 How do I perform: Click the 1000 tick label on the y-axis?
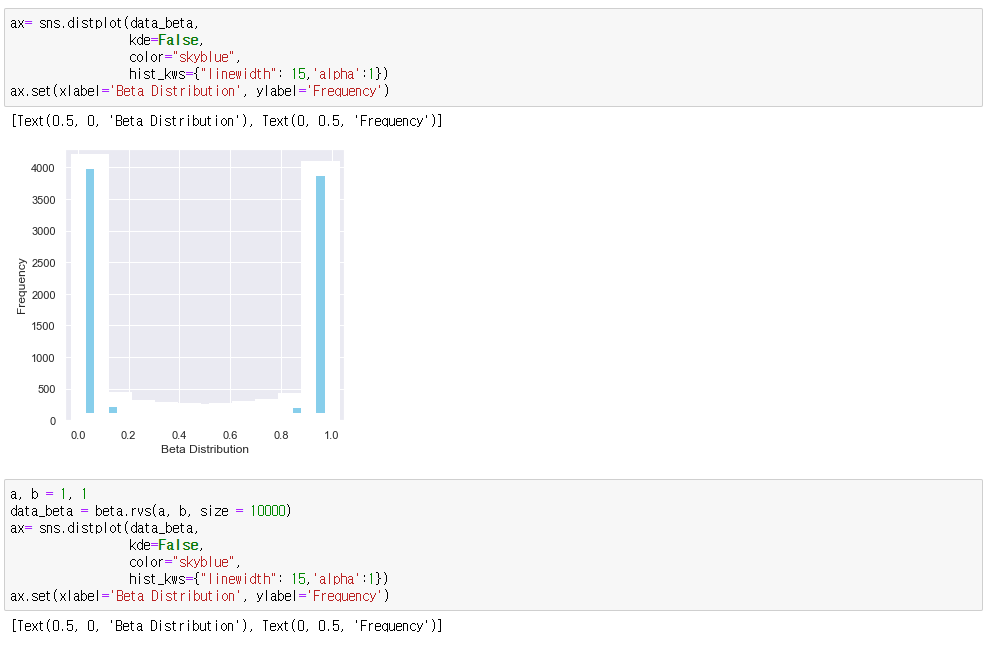tap(43, 357)
